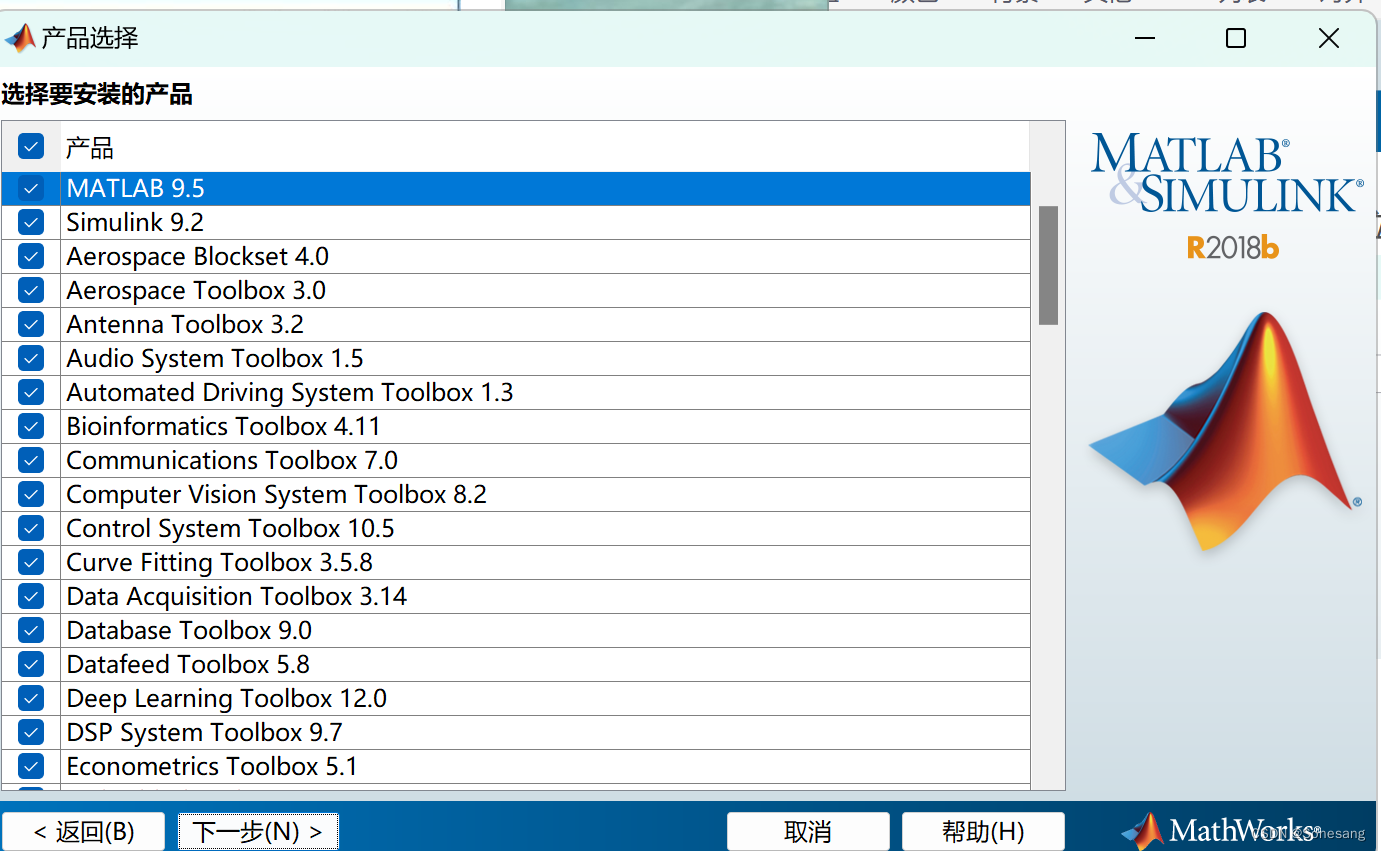The width and height of the screenshot is (1381, 851).
Task: Uncheck the Simulink 9.2 checkbox
Action: (31, 222)
